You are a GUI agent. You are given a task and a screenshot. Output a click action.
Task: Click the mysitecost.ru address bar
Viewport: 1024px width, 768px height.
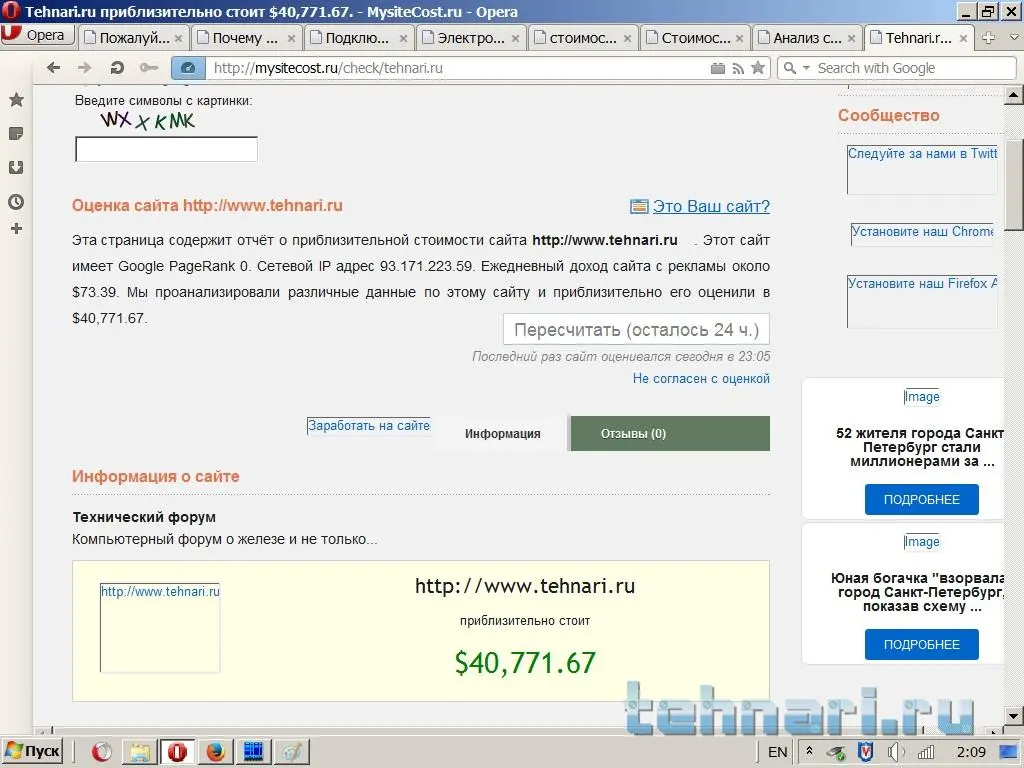457,68
